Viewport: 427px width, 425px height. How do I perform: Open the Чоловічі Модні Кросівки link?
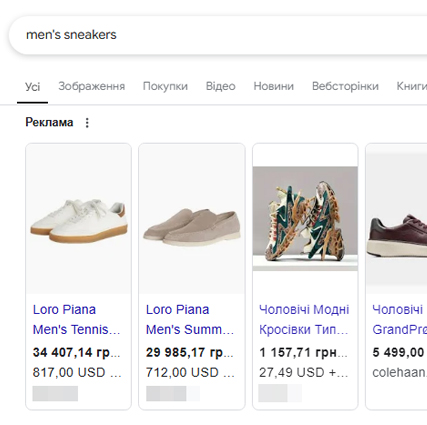pos(304,320)
